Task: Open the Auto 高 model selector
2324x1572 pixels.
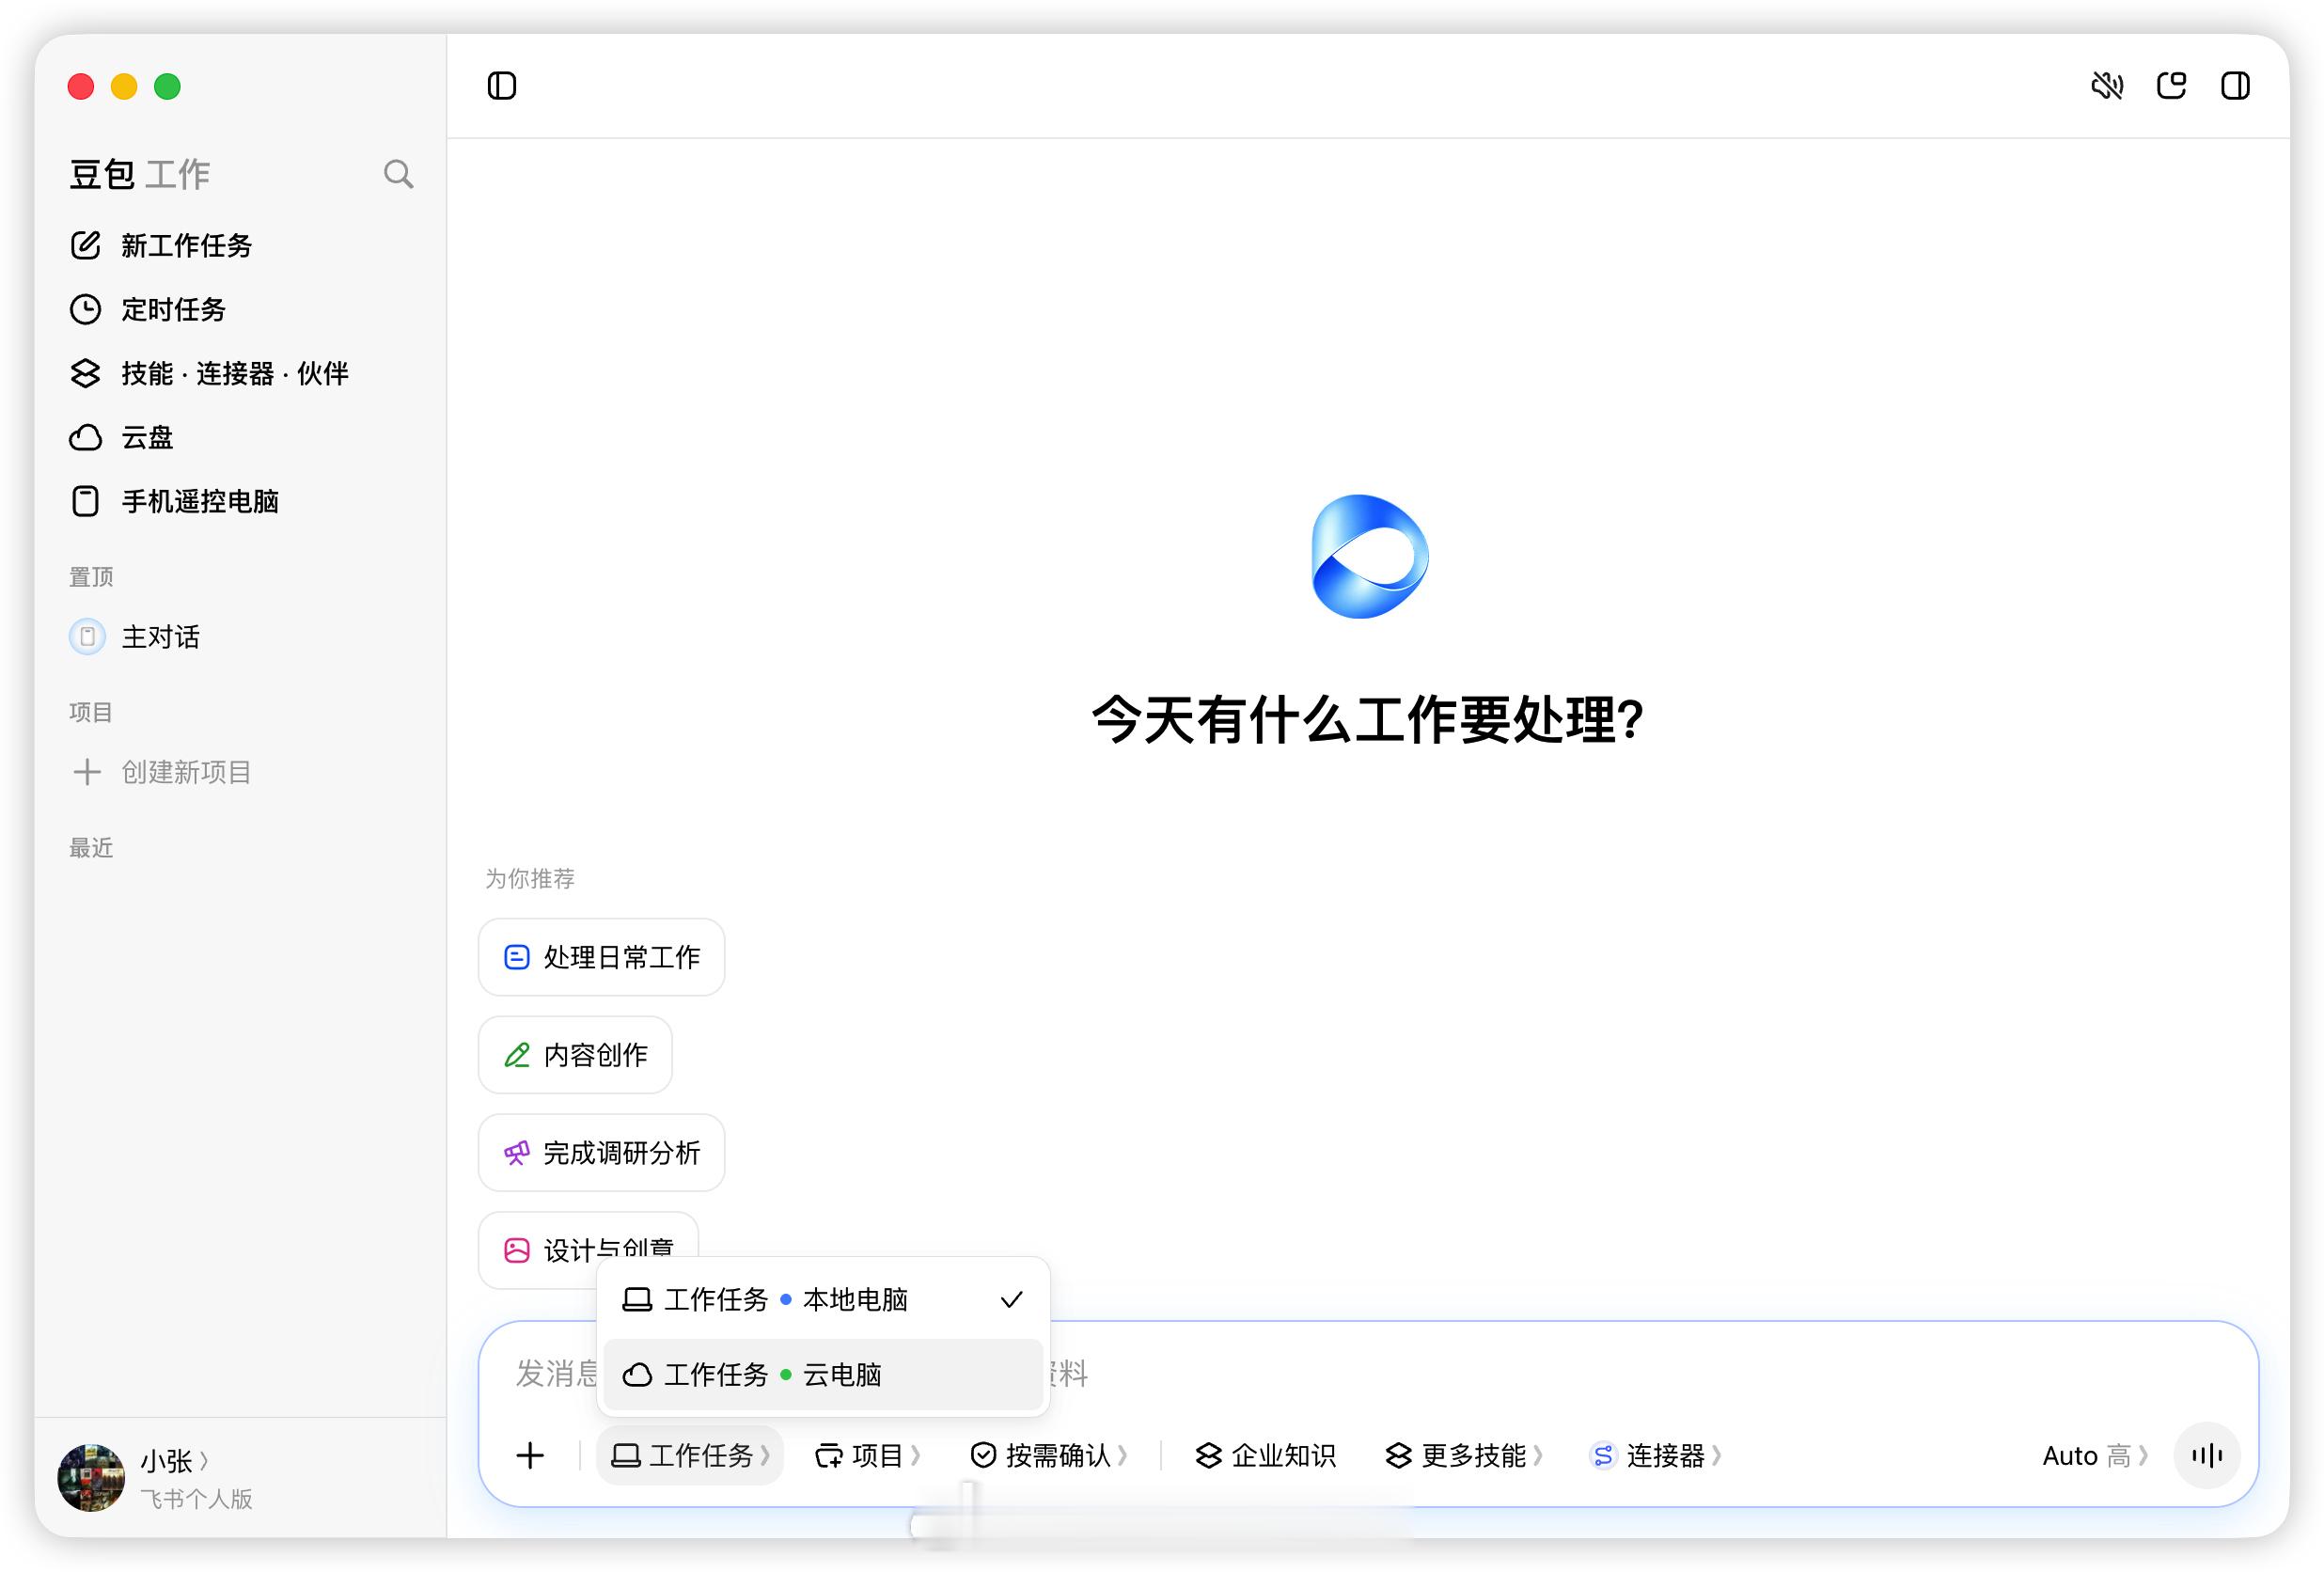Action: click(x=2094, y=1455)
